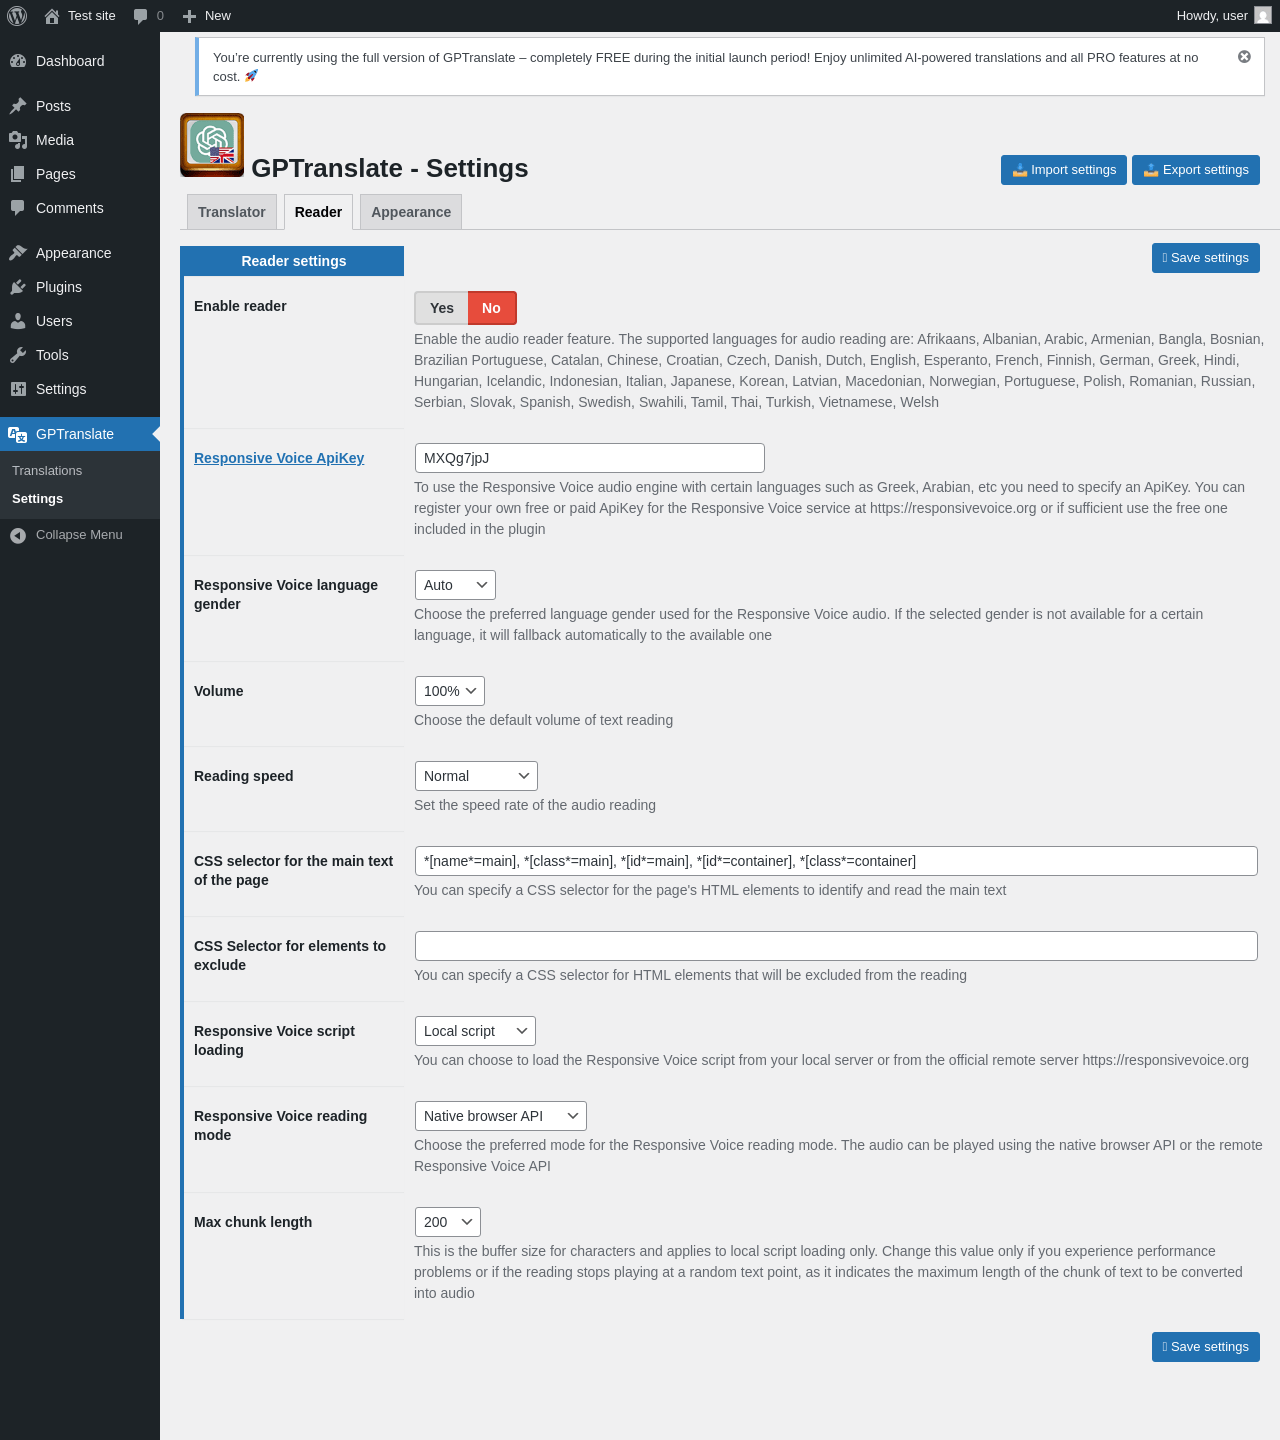Select the Reader tab
This screenshot has height=1440, width=1280.
click(x=318, y=212)
